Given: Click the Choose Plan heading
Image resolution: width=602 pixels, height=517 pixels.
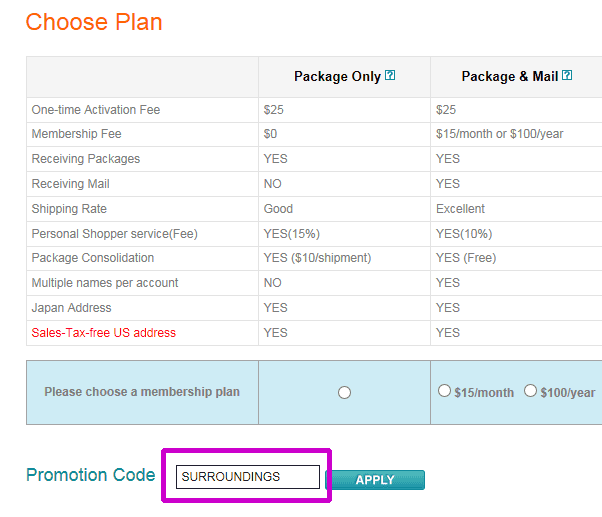Looking at the screenshot, I should pyautogui.click(x=94, y=22).
